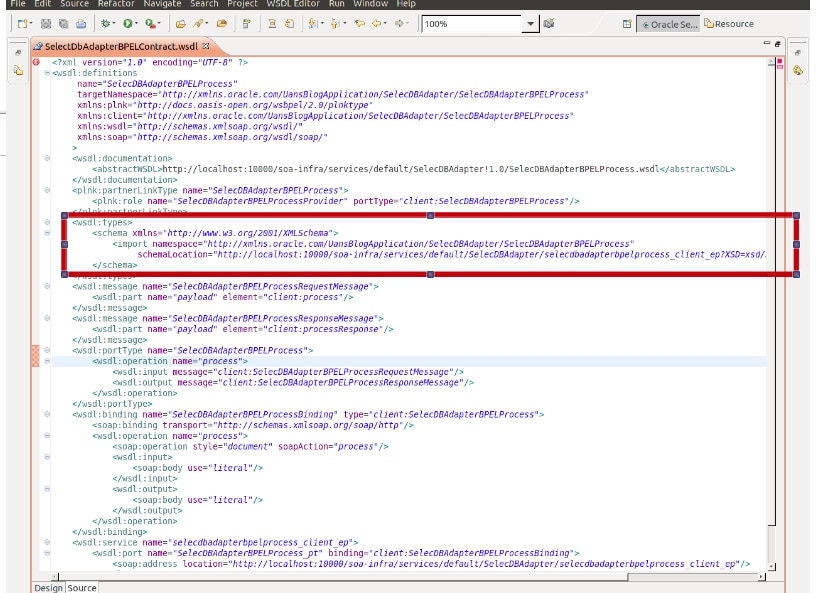
Task: Click the 100% zoom input field
Action: pos(471,24)
